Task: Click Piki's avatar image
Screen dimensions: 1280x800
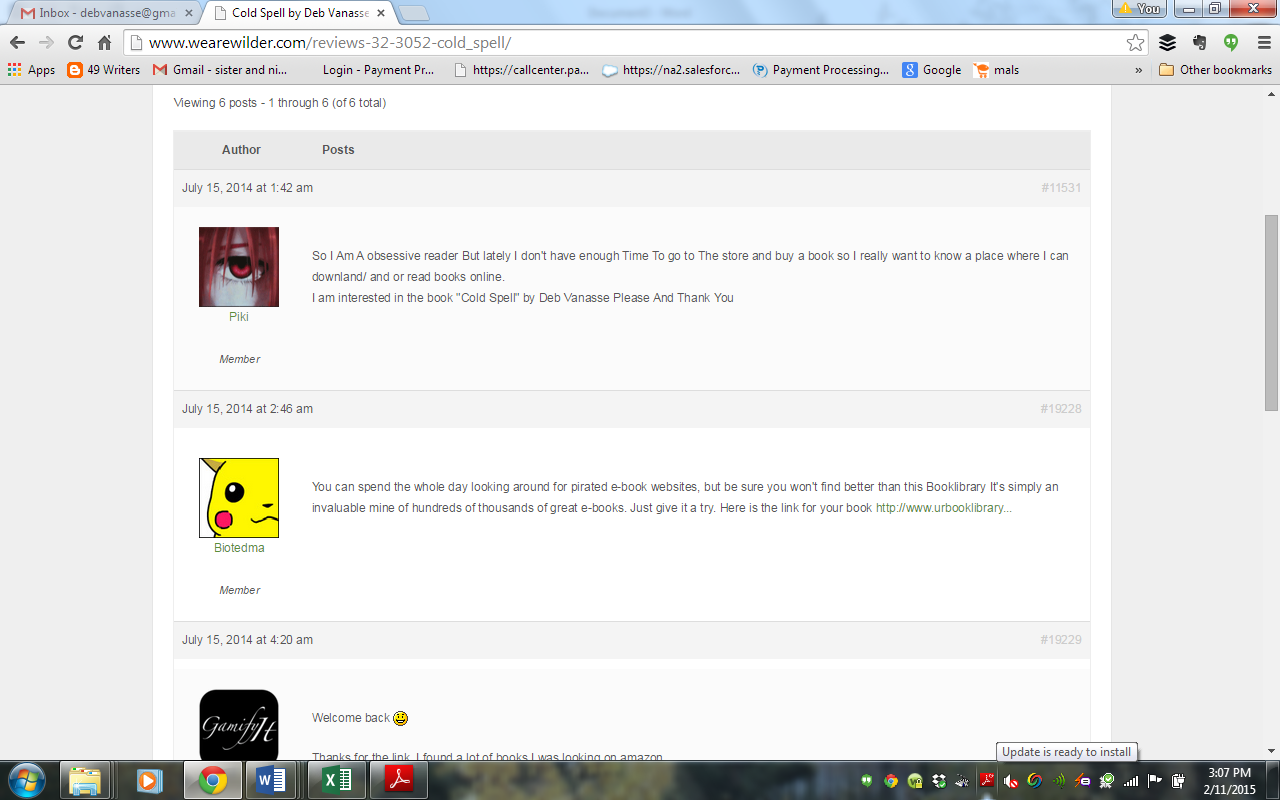Action: [239, 267]
